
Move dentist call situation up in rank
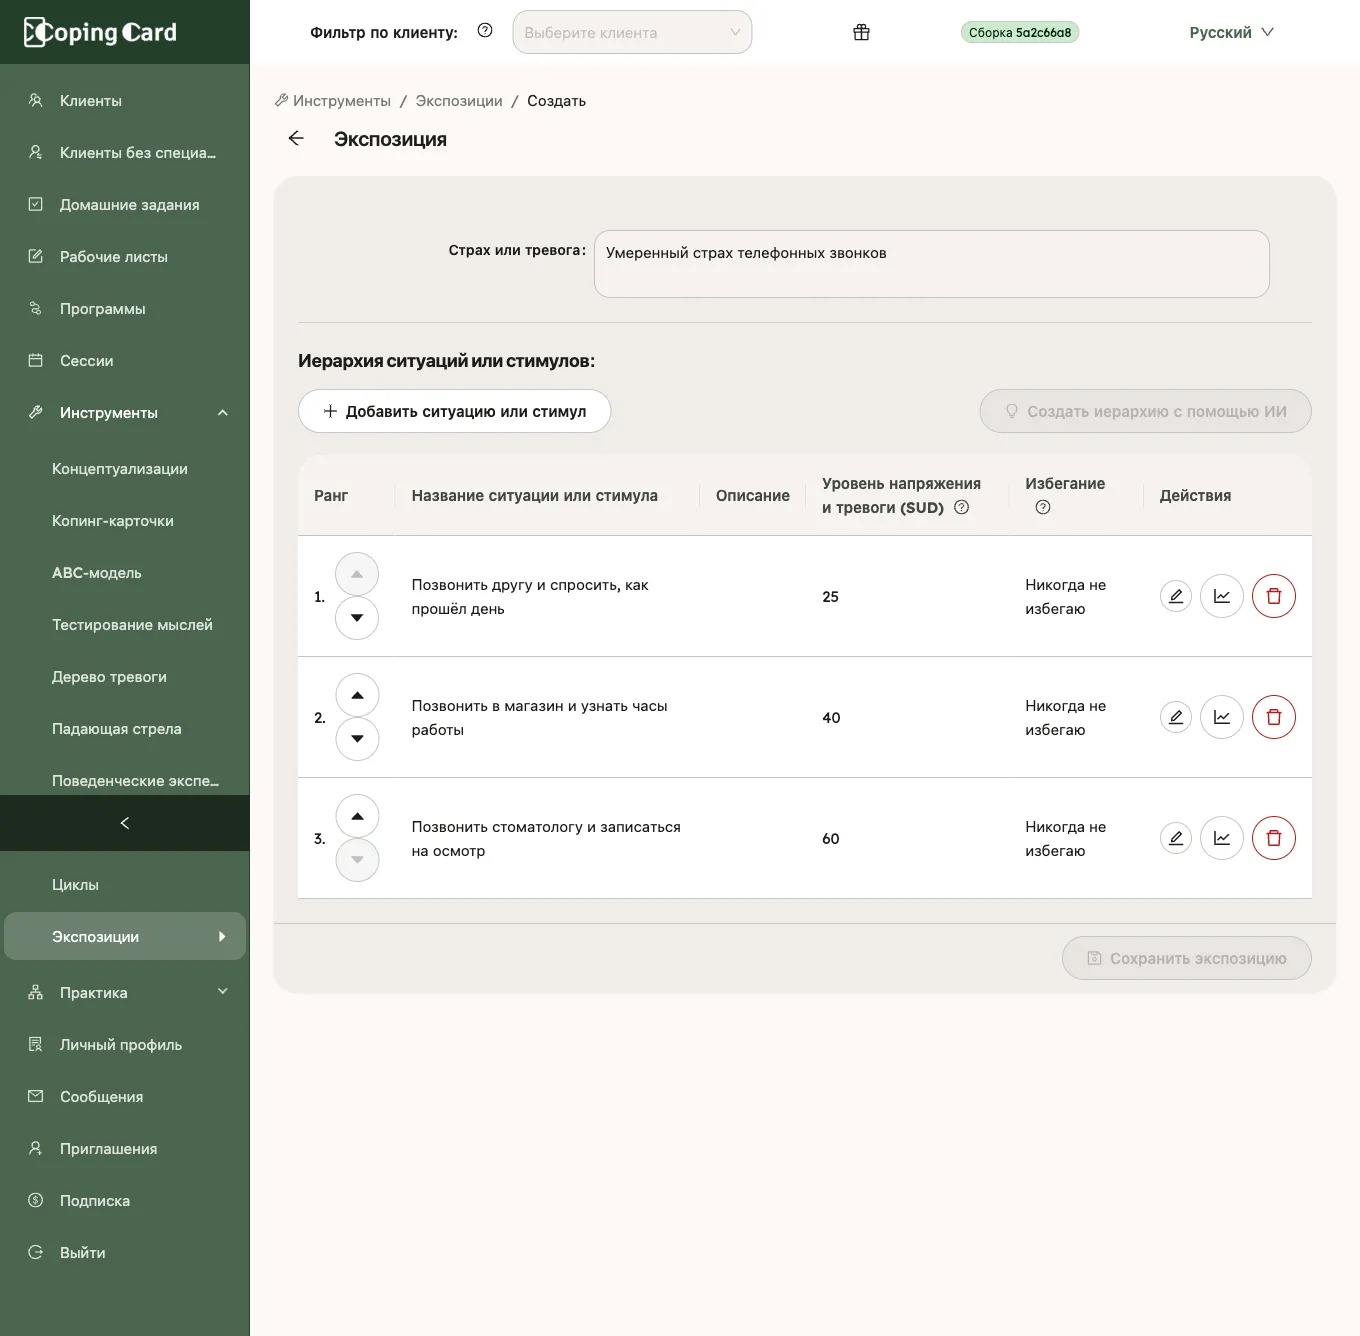coord(357,816)
